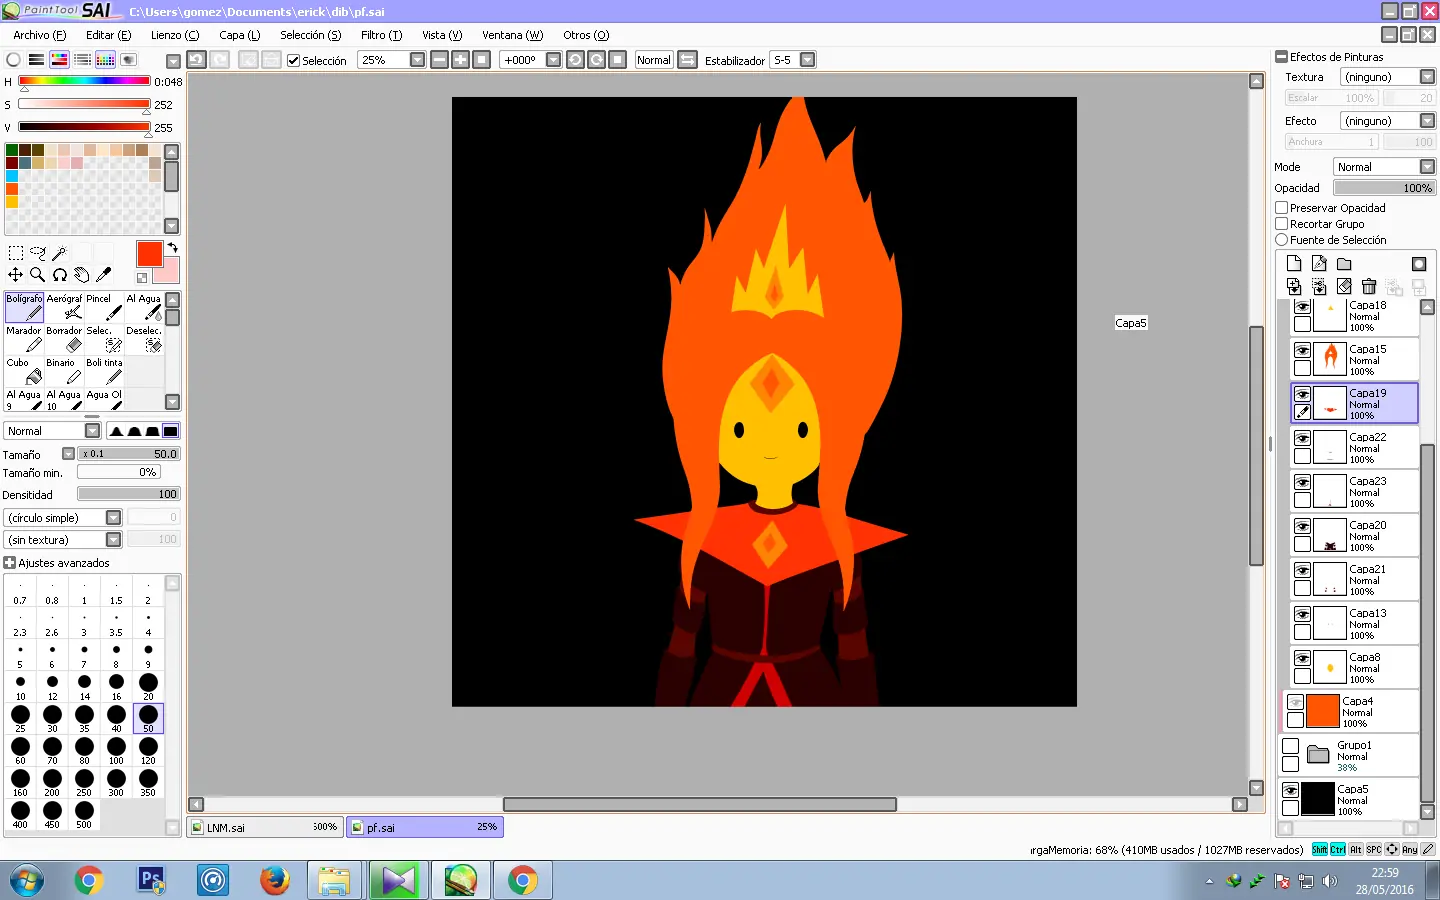Open Photoshop from the Windows taskbar
Screen dimensions: 1440x900
[x=150, y=880]
